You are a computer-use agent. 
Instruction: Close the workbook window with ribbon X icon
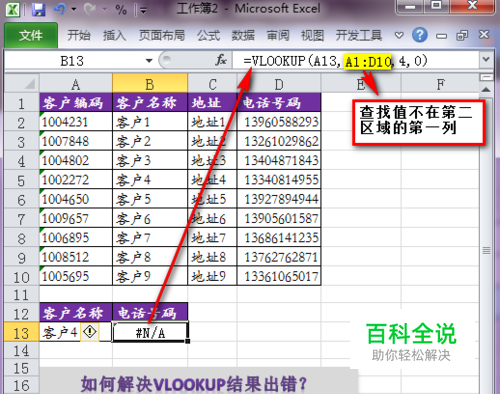coord(484,34)
